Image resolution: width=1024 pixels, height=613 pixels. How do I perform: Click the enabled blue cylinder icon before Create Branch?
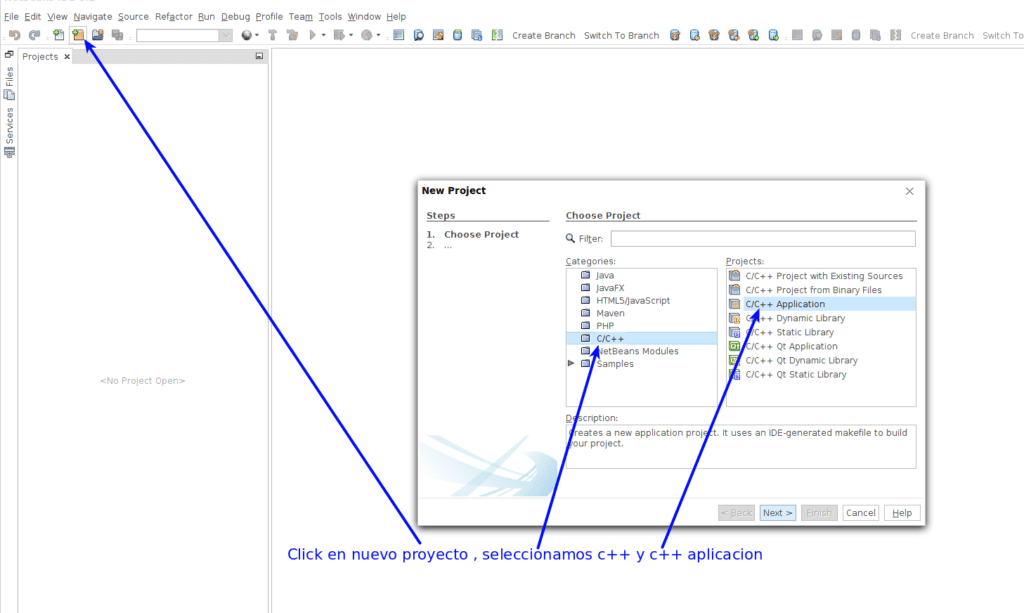pyautogui.click(x=457, y=35)
